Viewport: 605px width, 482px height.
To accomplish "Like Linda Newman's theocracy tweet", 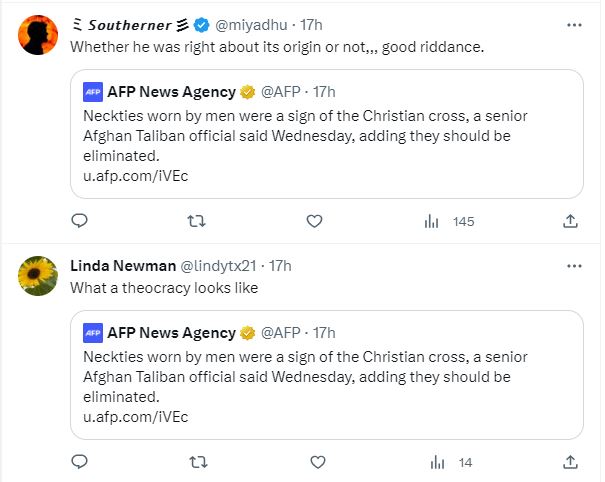I will [x=315, y=462].
